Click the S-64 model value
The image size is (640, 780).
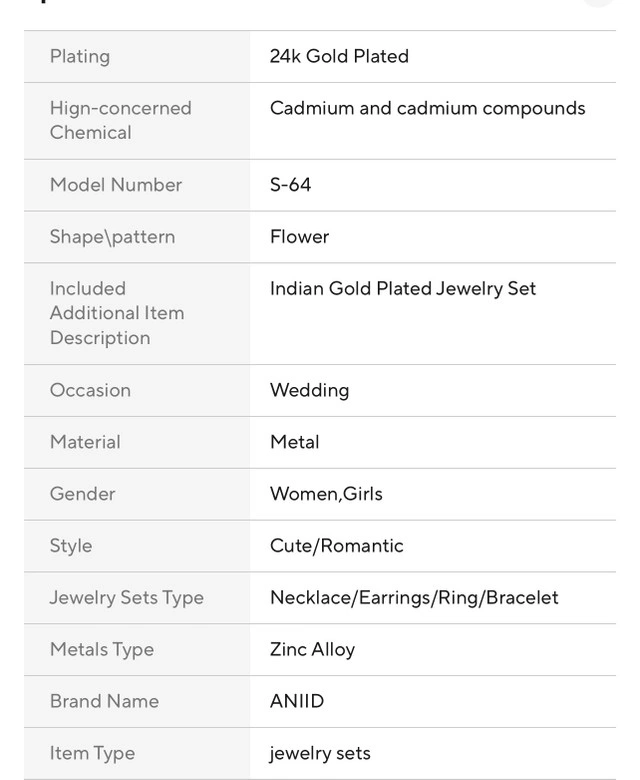point(290,185)
